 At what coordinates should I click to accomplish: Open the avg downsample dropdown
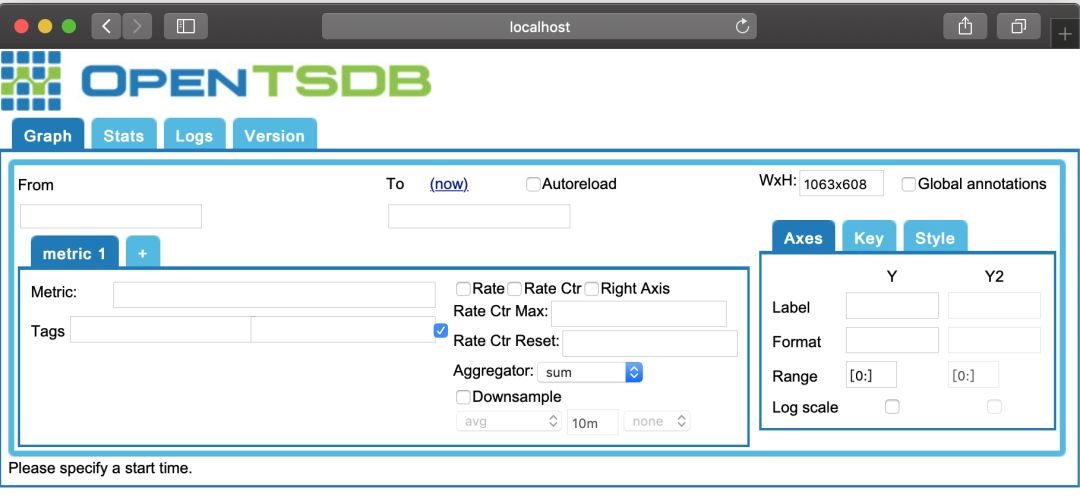tap(509, 421)
